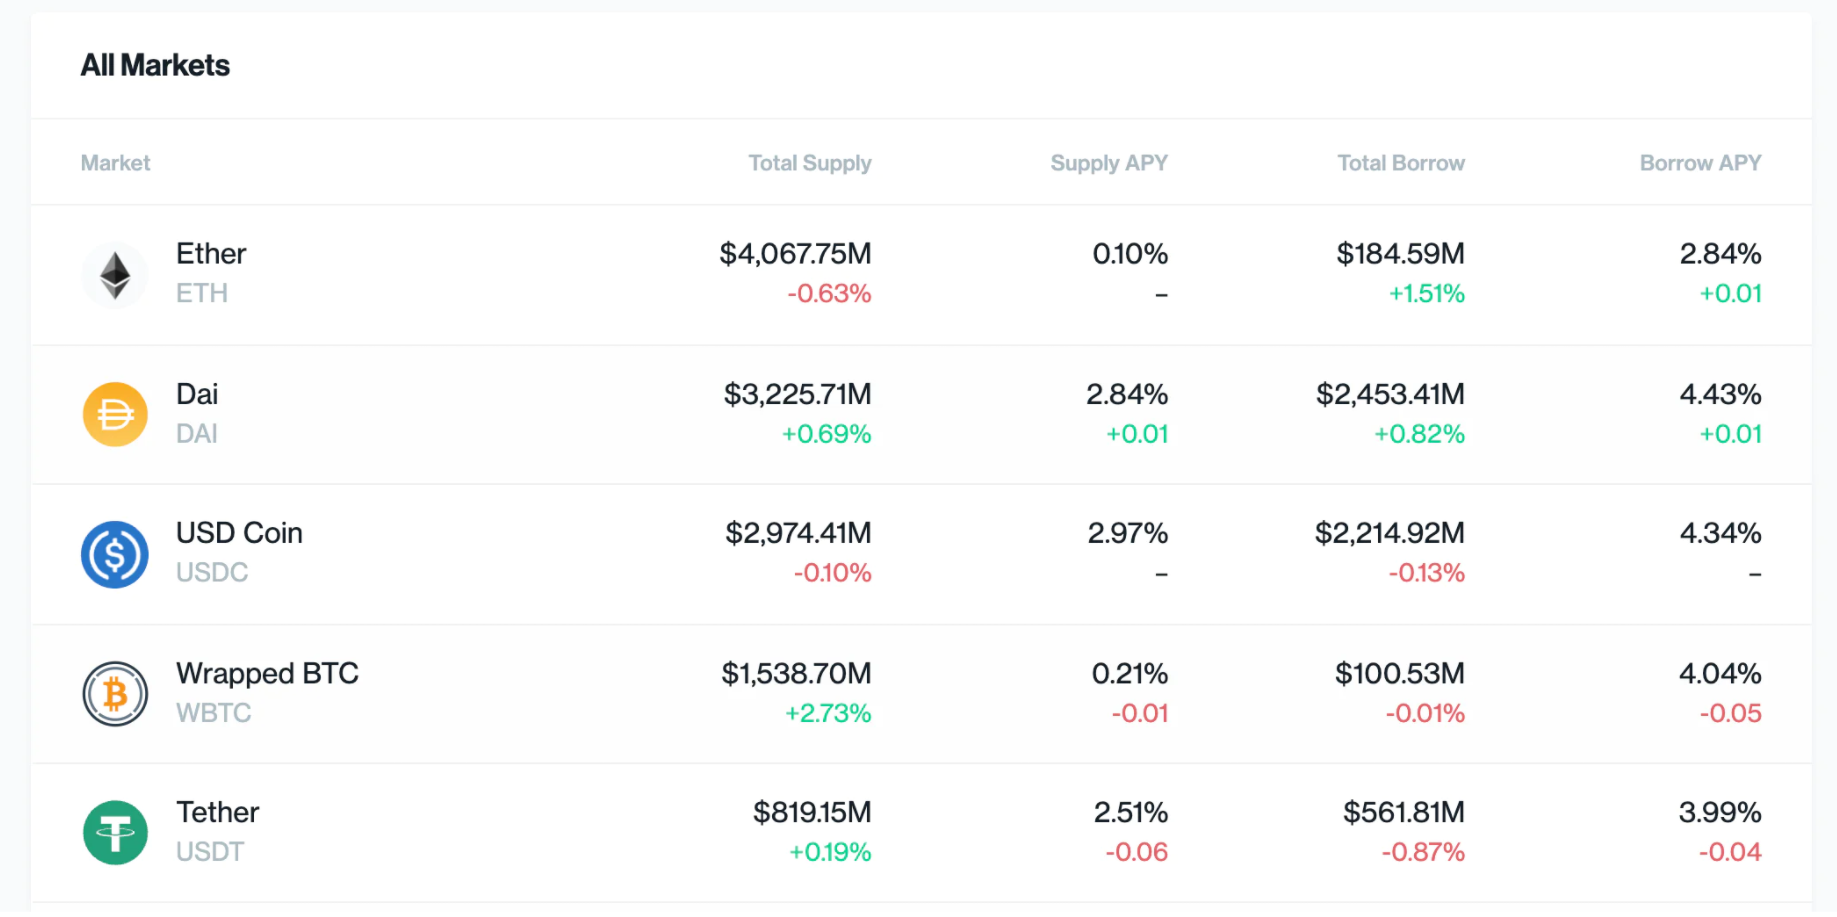Click the Ether ETH coin icon
This screenshot has width=1837, height=917.
(115, 275)
